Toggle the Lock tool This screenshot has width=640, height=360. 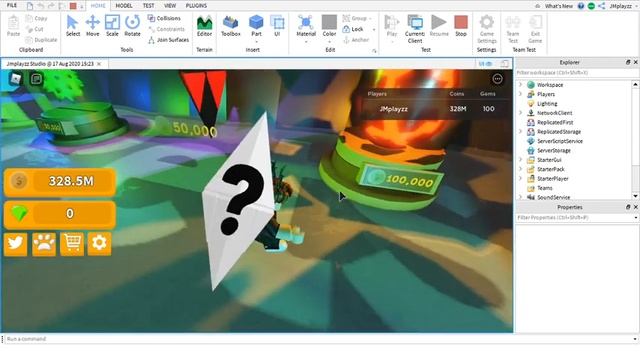(x=353, y=29)
